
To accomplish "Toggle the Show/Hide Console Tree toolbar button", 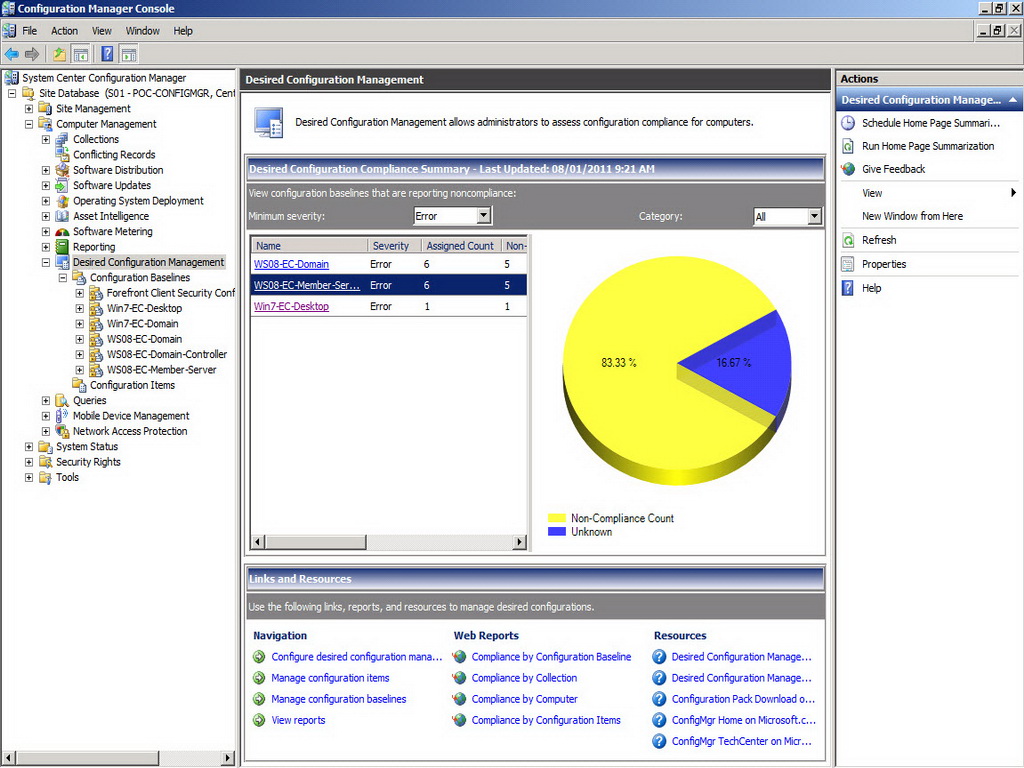I will pos(81,54).
